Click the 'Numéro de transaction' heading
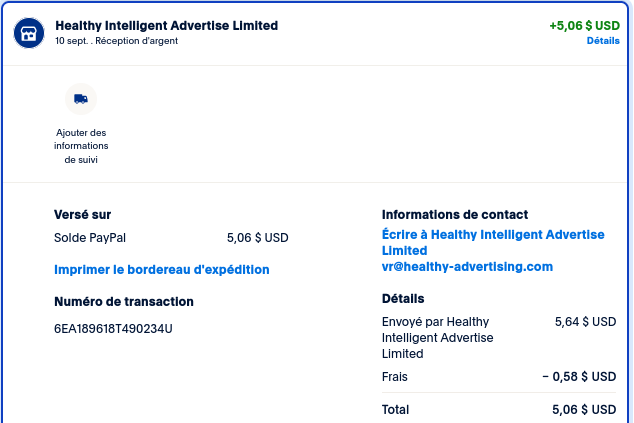 pyautogui.click(x=124, y=302)
